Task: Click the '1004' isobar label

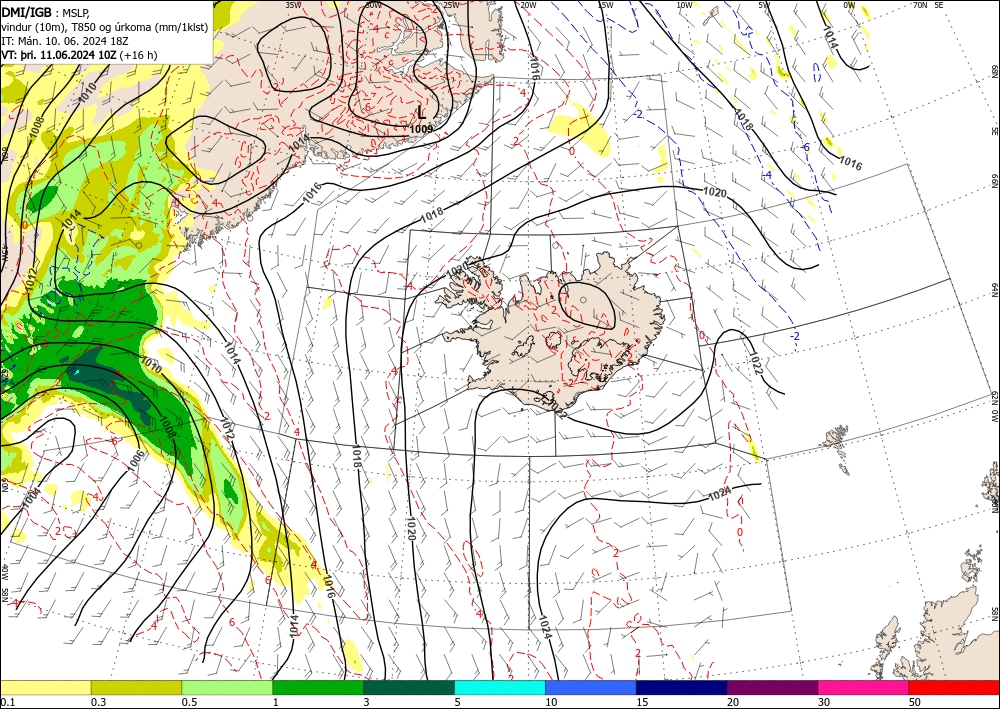Action: (31, 497)
